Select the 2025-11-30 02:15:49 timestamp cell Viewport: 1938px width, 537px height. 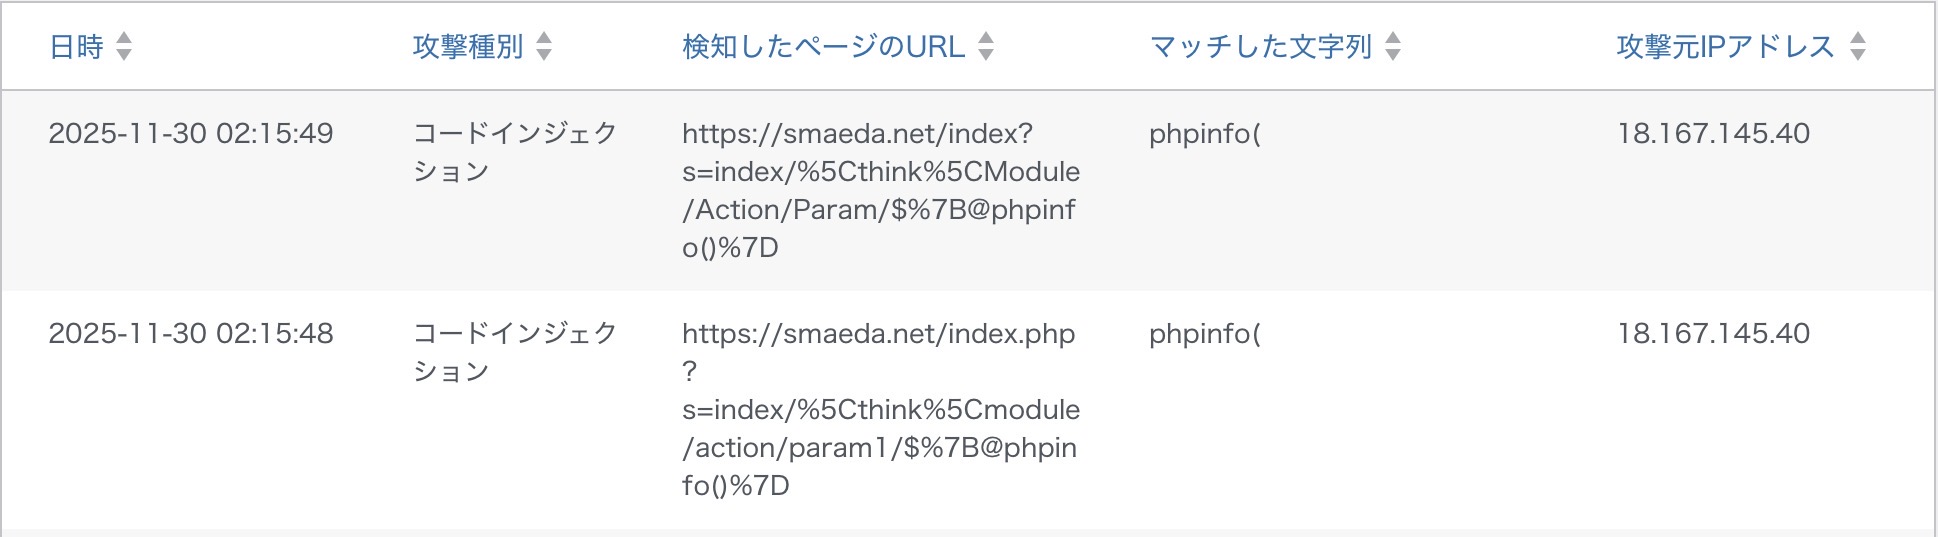click(191, 134)
